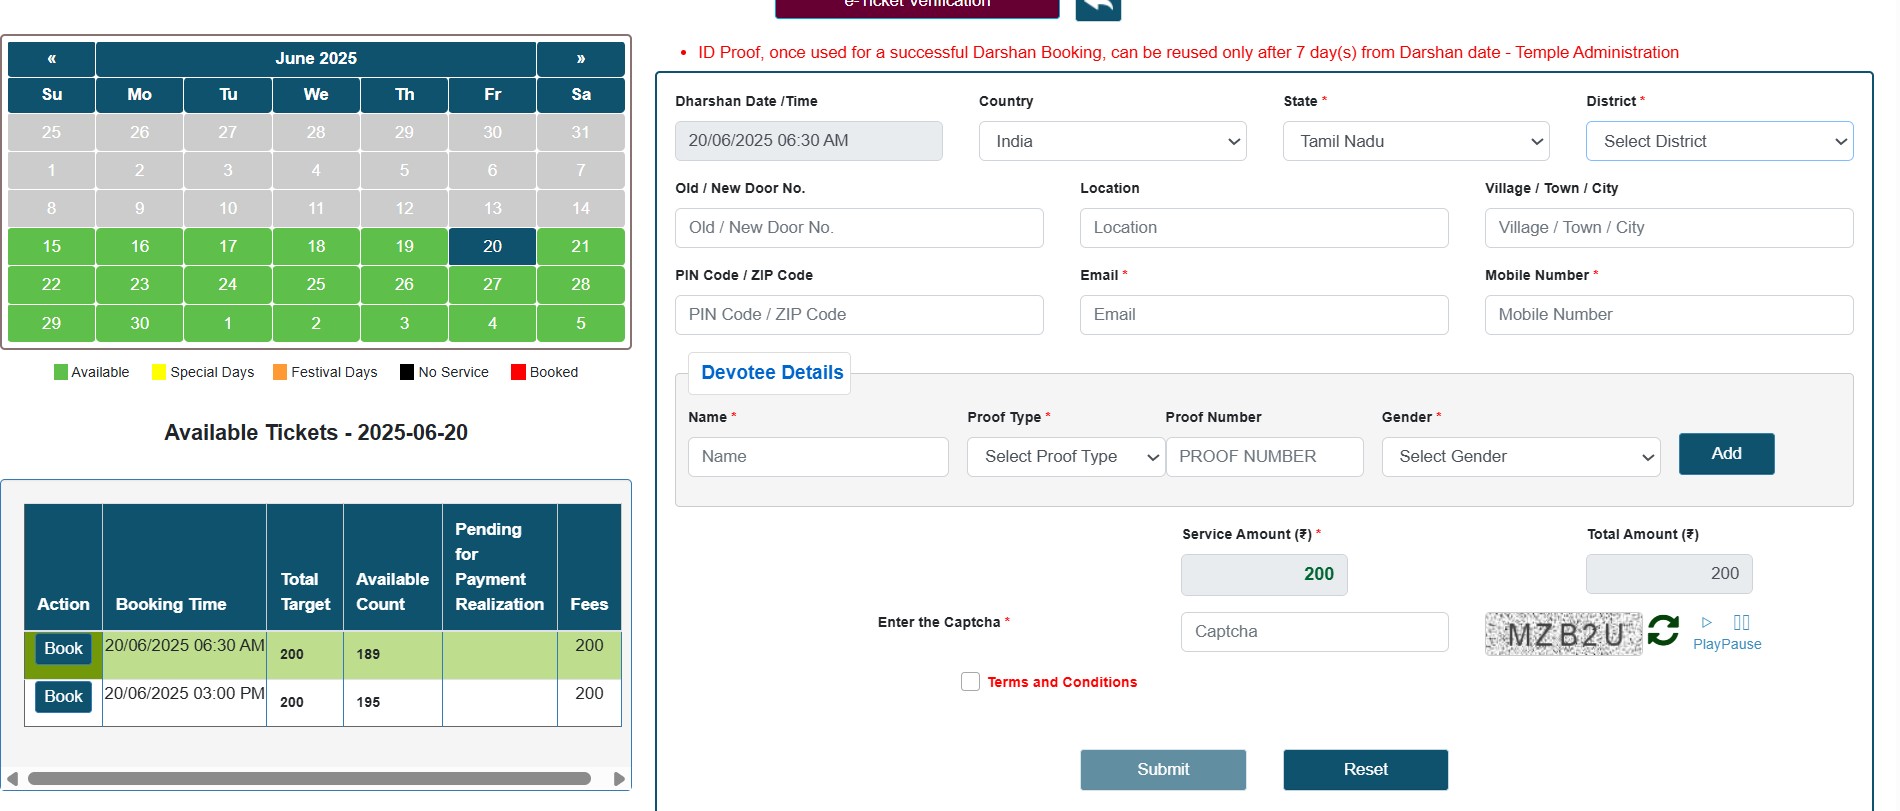Pause the captcha audio
1900x811 pixels.
tap(1741, 623)
